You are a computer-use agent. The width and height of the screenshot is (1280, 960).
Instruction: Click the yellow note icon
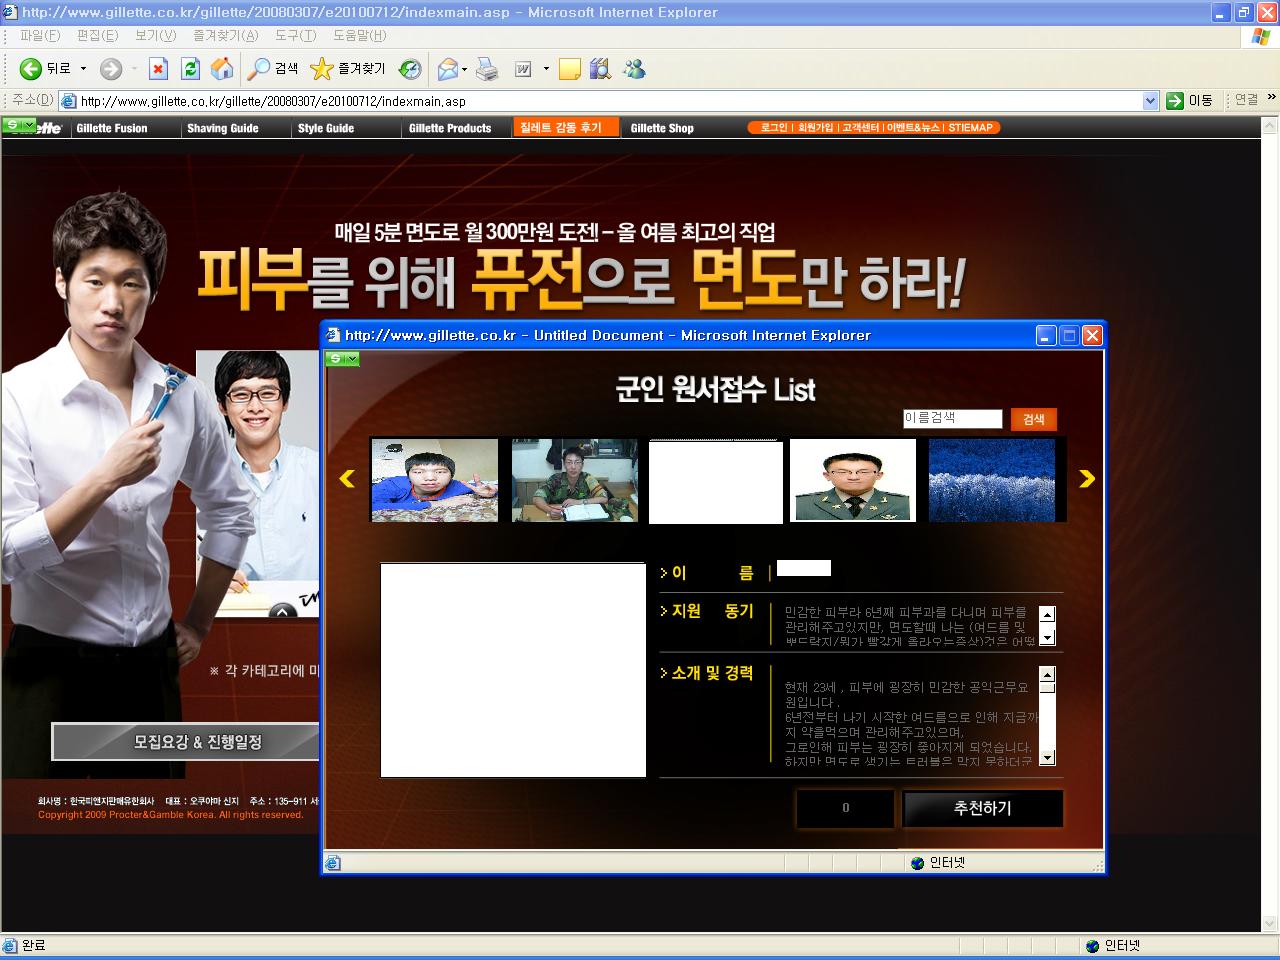570,69
